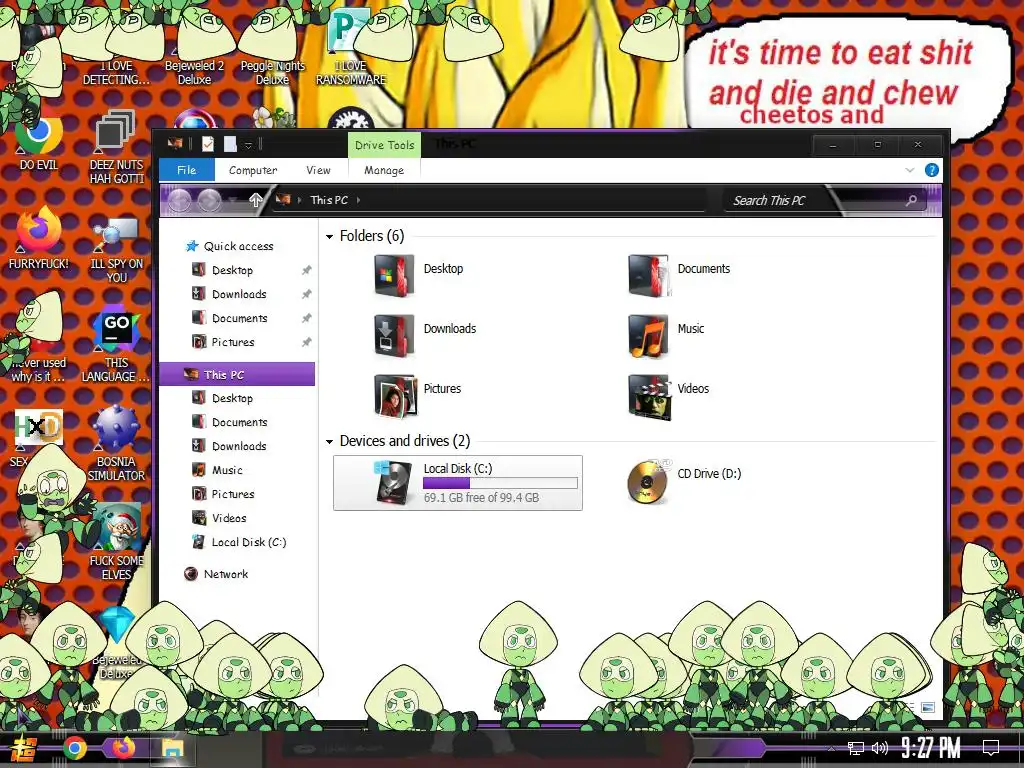Switch to large icons view button

pos(928,707)
